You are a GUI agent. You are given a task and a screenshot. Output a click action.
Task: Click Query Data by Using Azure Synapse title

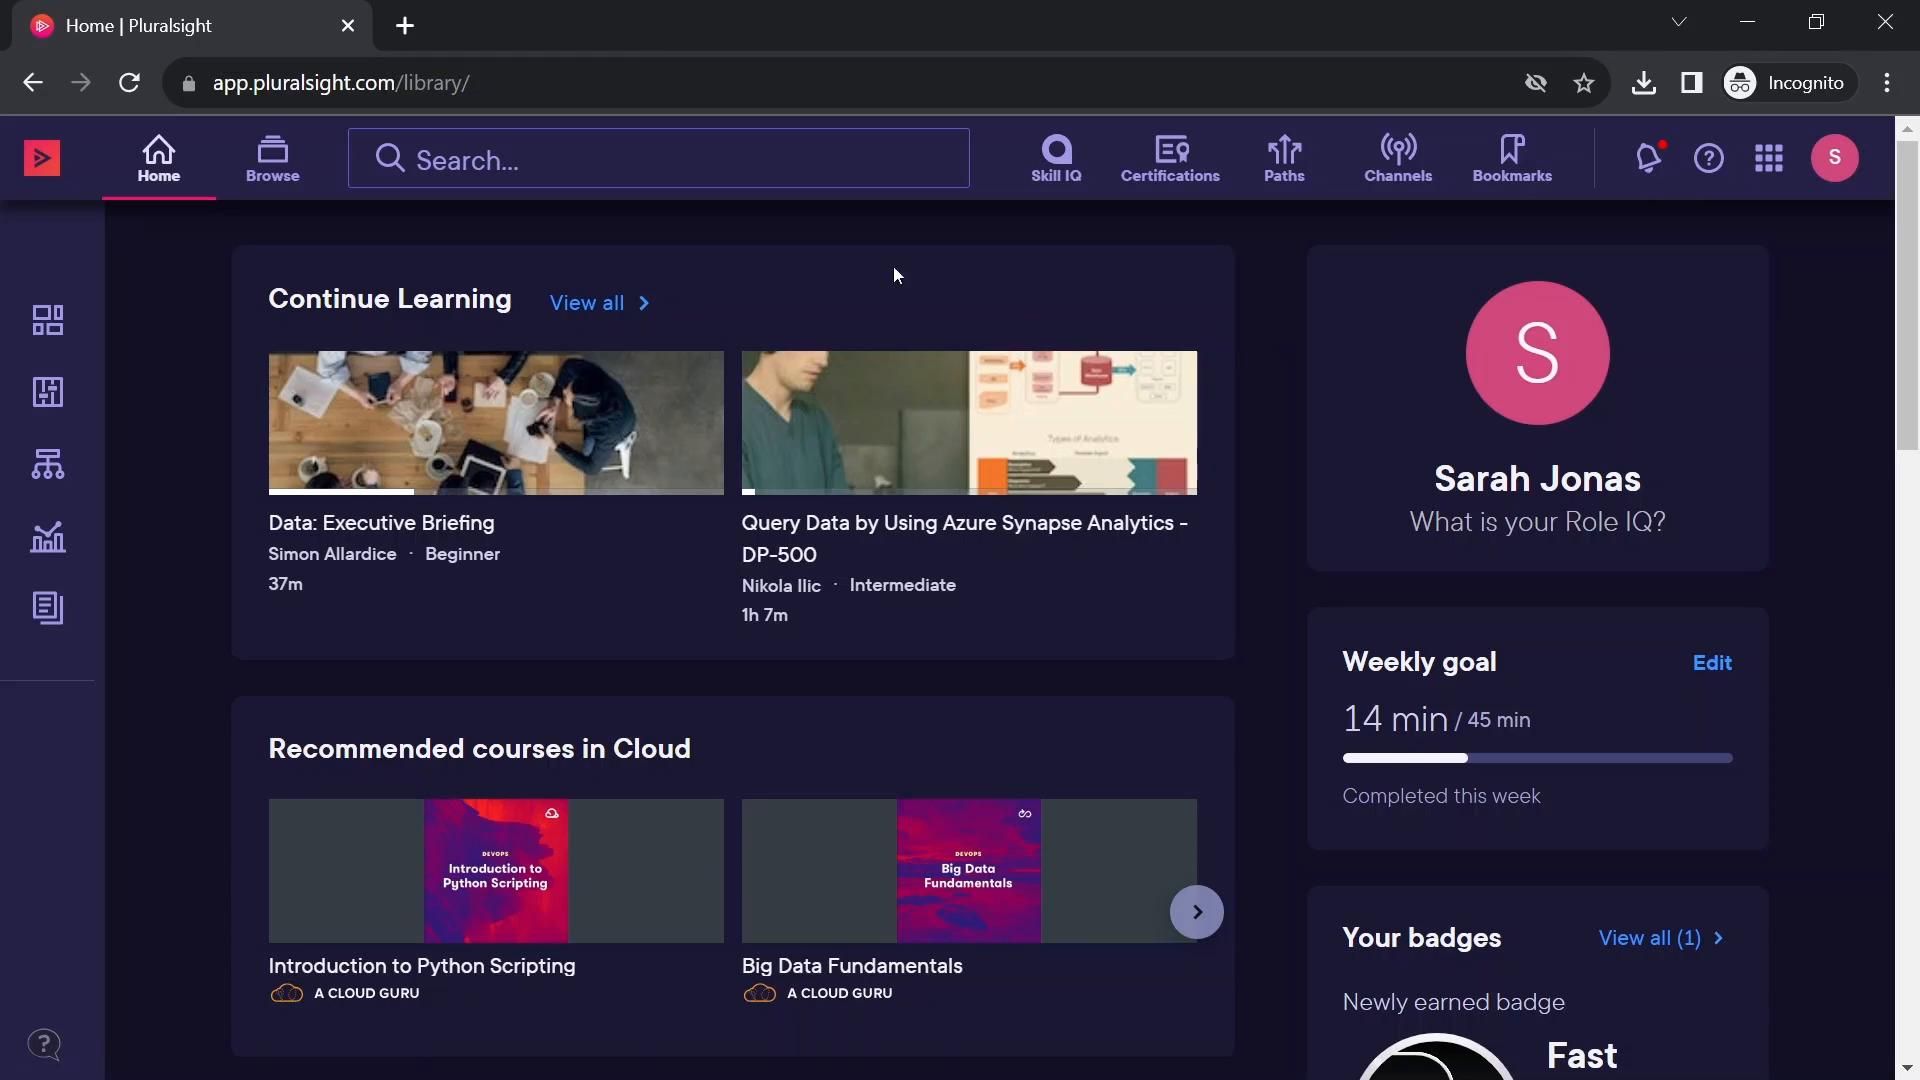[x=965, y=538]
